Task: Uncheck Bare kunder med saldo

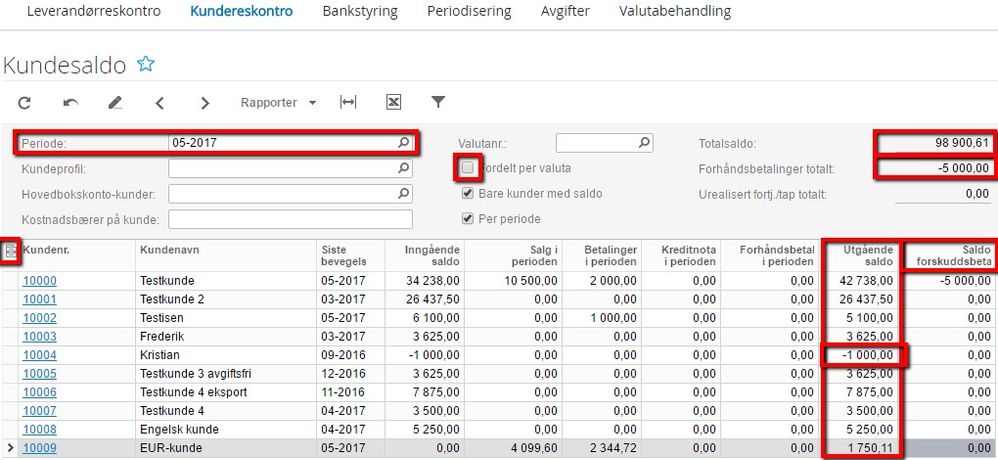Action: click(x=468, y=193)
